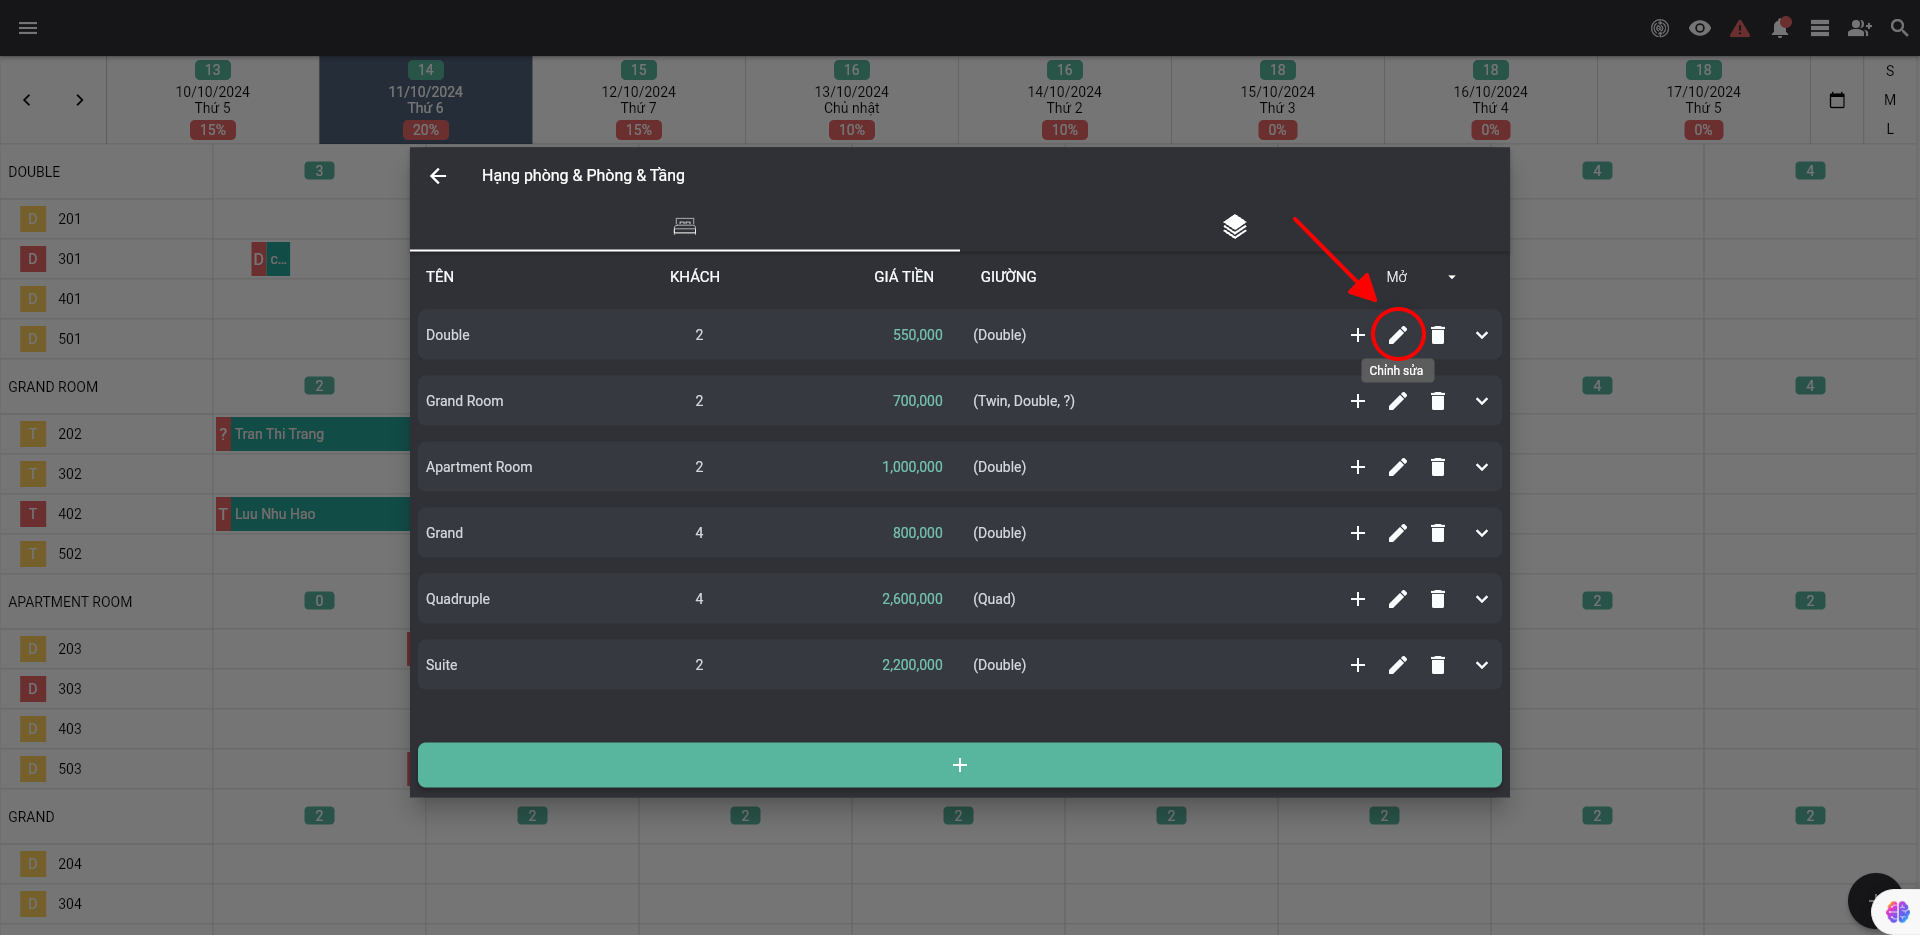Viewport: 1920px width, 935px height.
Task: Select the 10/10/2024 Thứ 5 date column
Action: pyautogui.click(x=213, y=100)
